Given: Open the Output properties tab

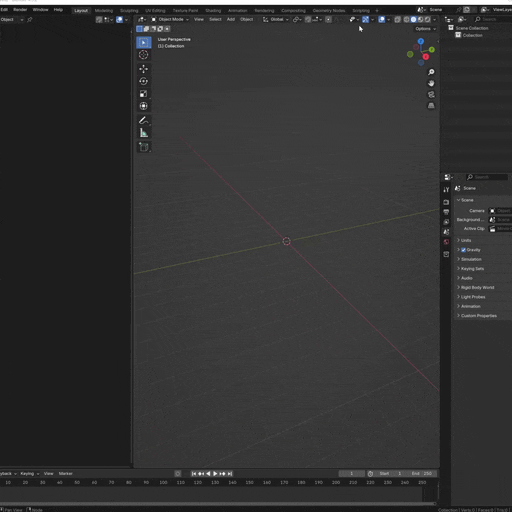Looking at the screenshot, I should (446, 212).
